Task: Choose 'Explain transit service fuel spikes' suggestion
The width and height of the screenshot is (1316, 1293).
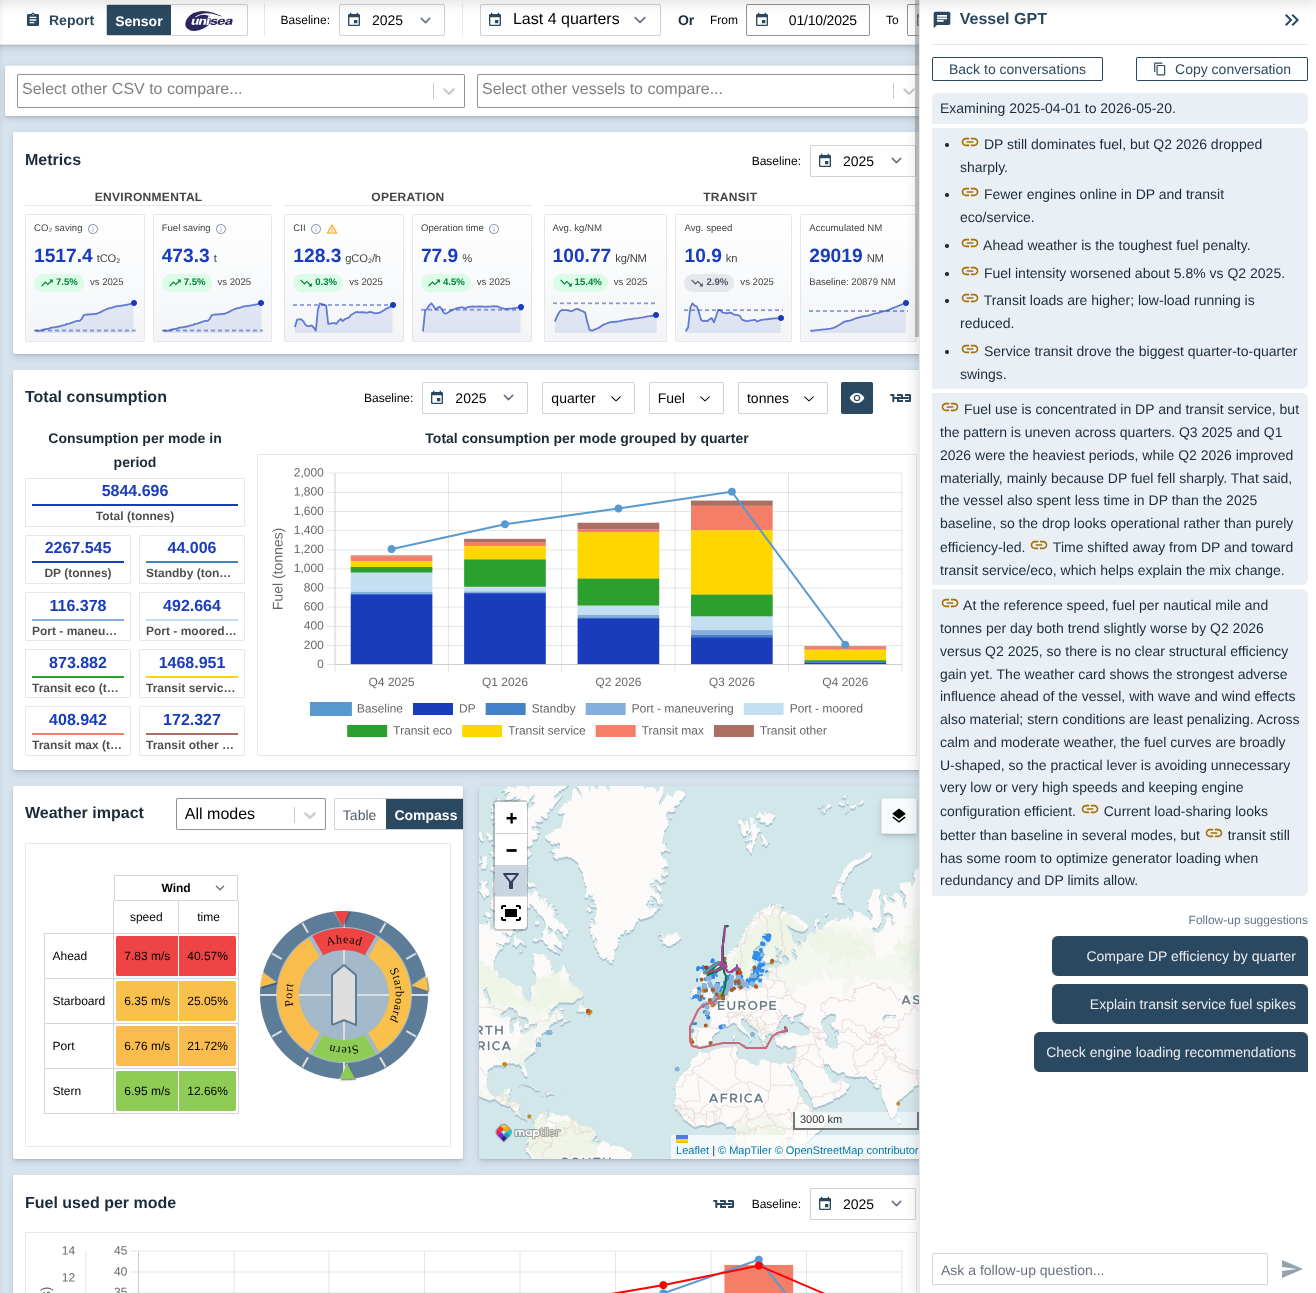Action: [x=1180, y=1004]
